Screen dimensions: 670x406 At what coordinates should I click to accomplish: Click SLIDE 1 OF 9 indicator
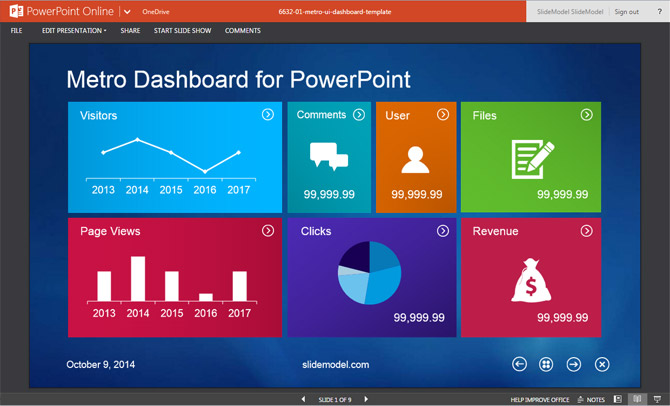(x=335, y=400)
